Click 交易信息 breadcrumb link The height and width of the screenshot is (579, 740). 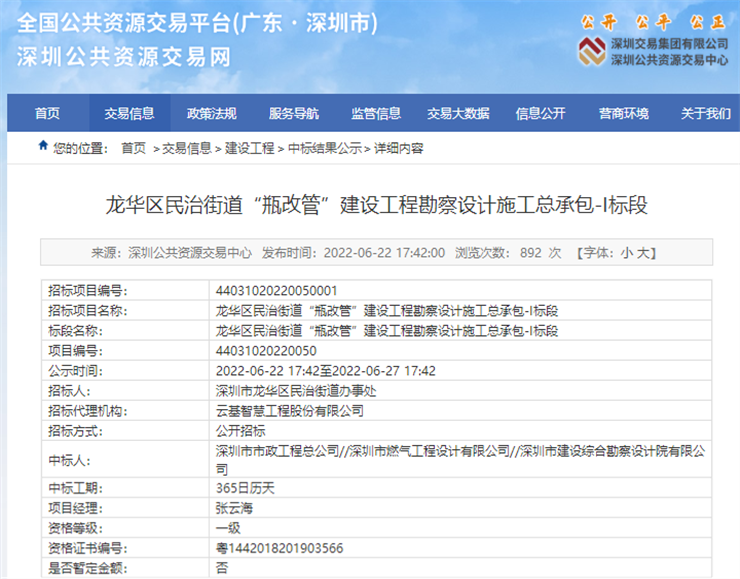(187, 148)
